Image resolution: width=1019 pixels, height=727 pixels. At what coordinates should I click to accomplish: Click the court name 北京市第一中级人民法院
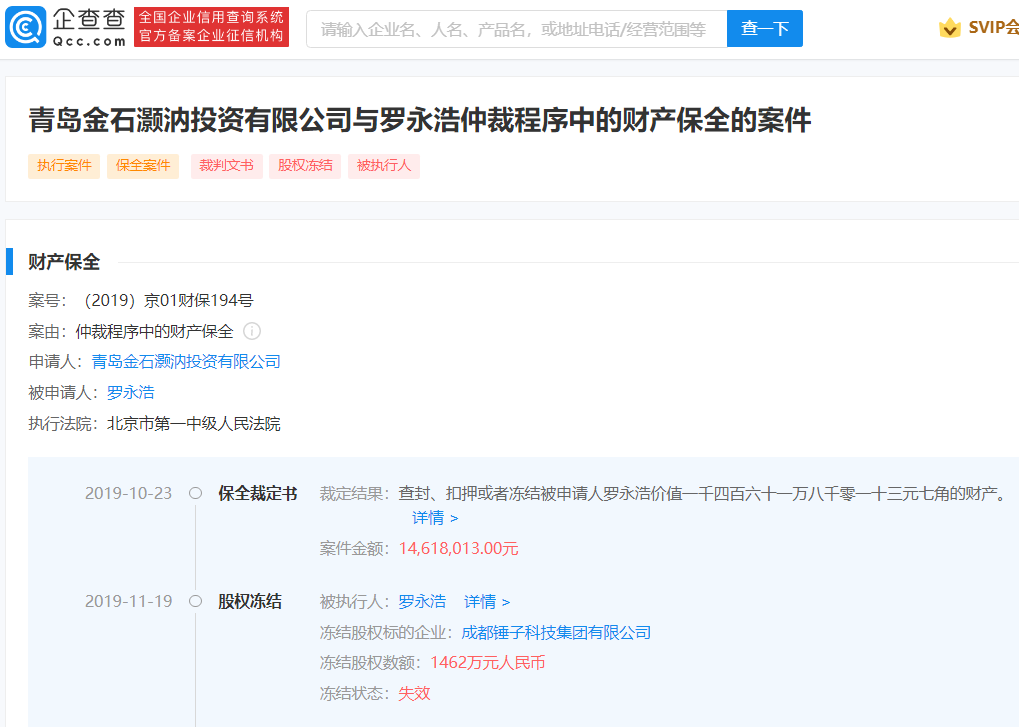click(194, 424)
